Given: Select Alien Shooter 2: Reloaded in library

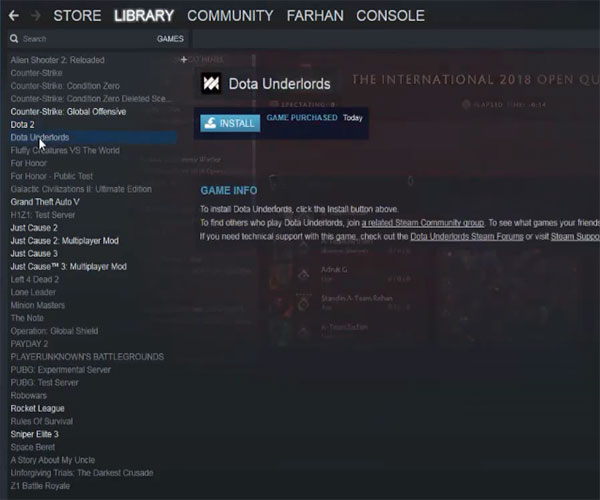Looking at the screenshot, I should pyautogui.click(x=57, y=60).
